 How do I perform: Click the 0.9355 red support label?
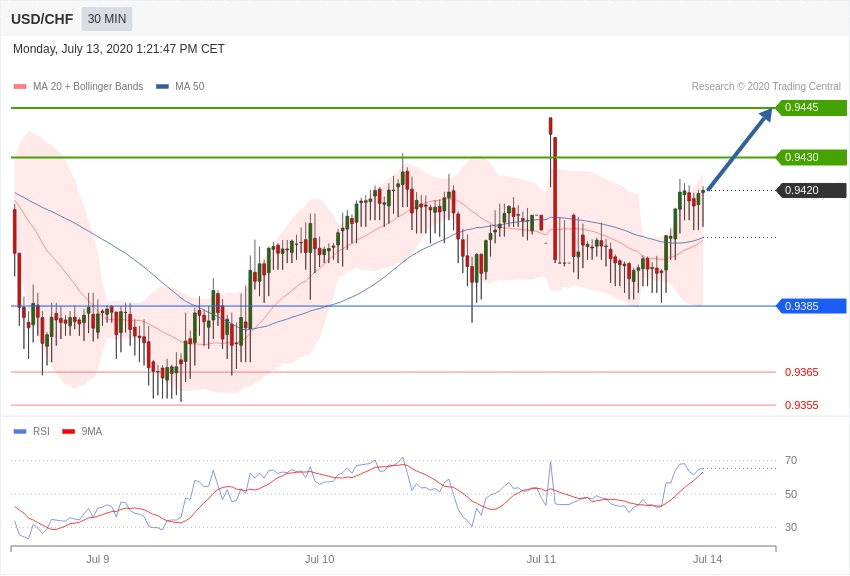coord(801,405)
